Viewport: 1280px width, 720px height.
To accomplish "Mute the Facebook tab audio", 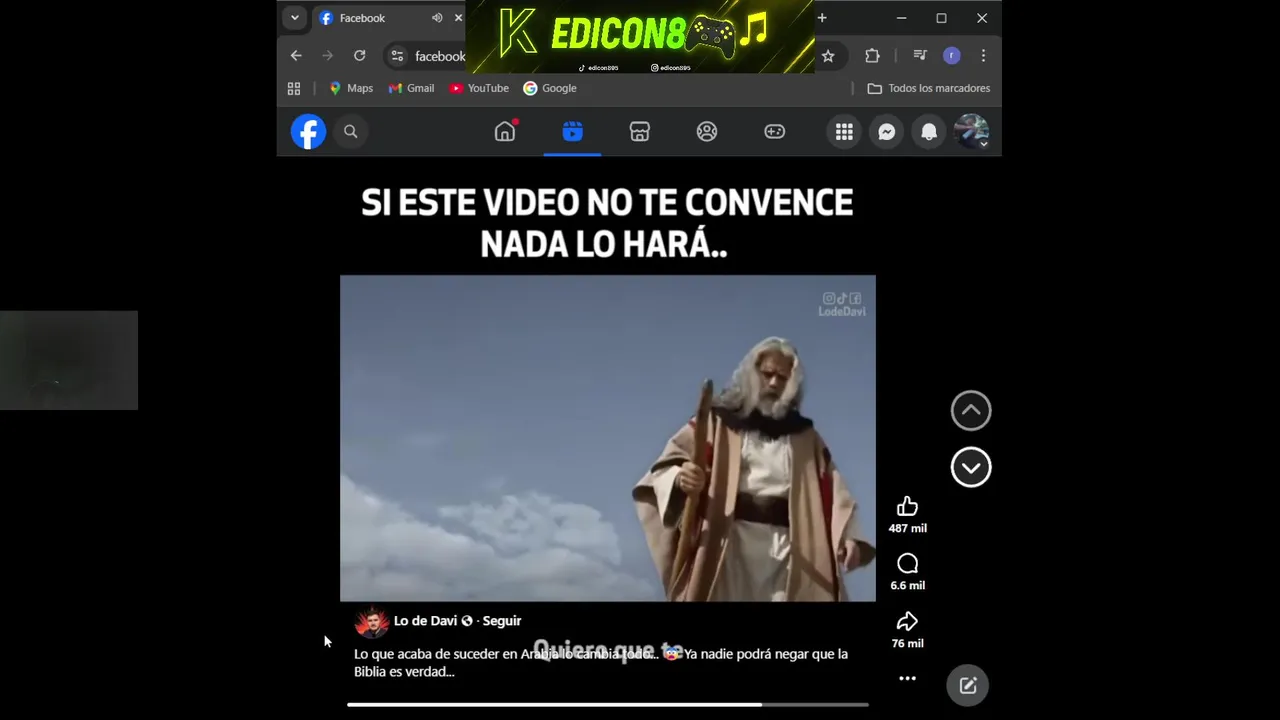I will [437, 18].
